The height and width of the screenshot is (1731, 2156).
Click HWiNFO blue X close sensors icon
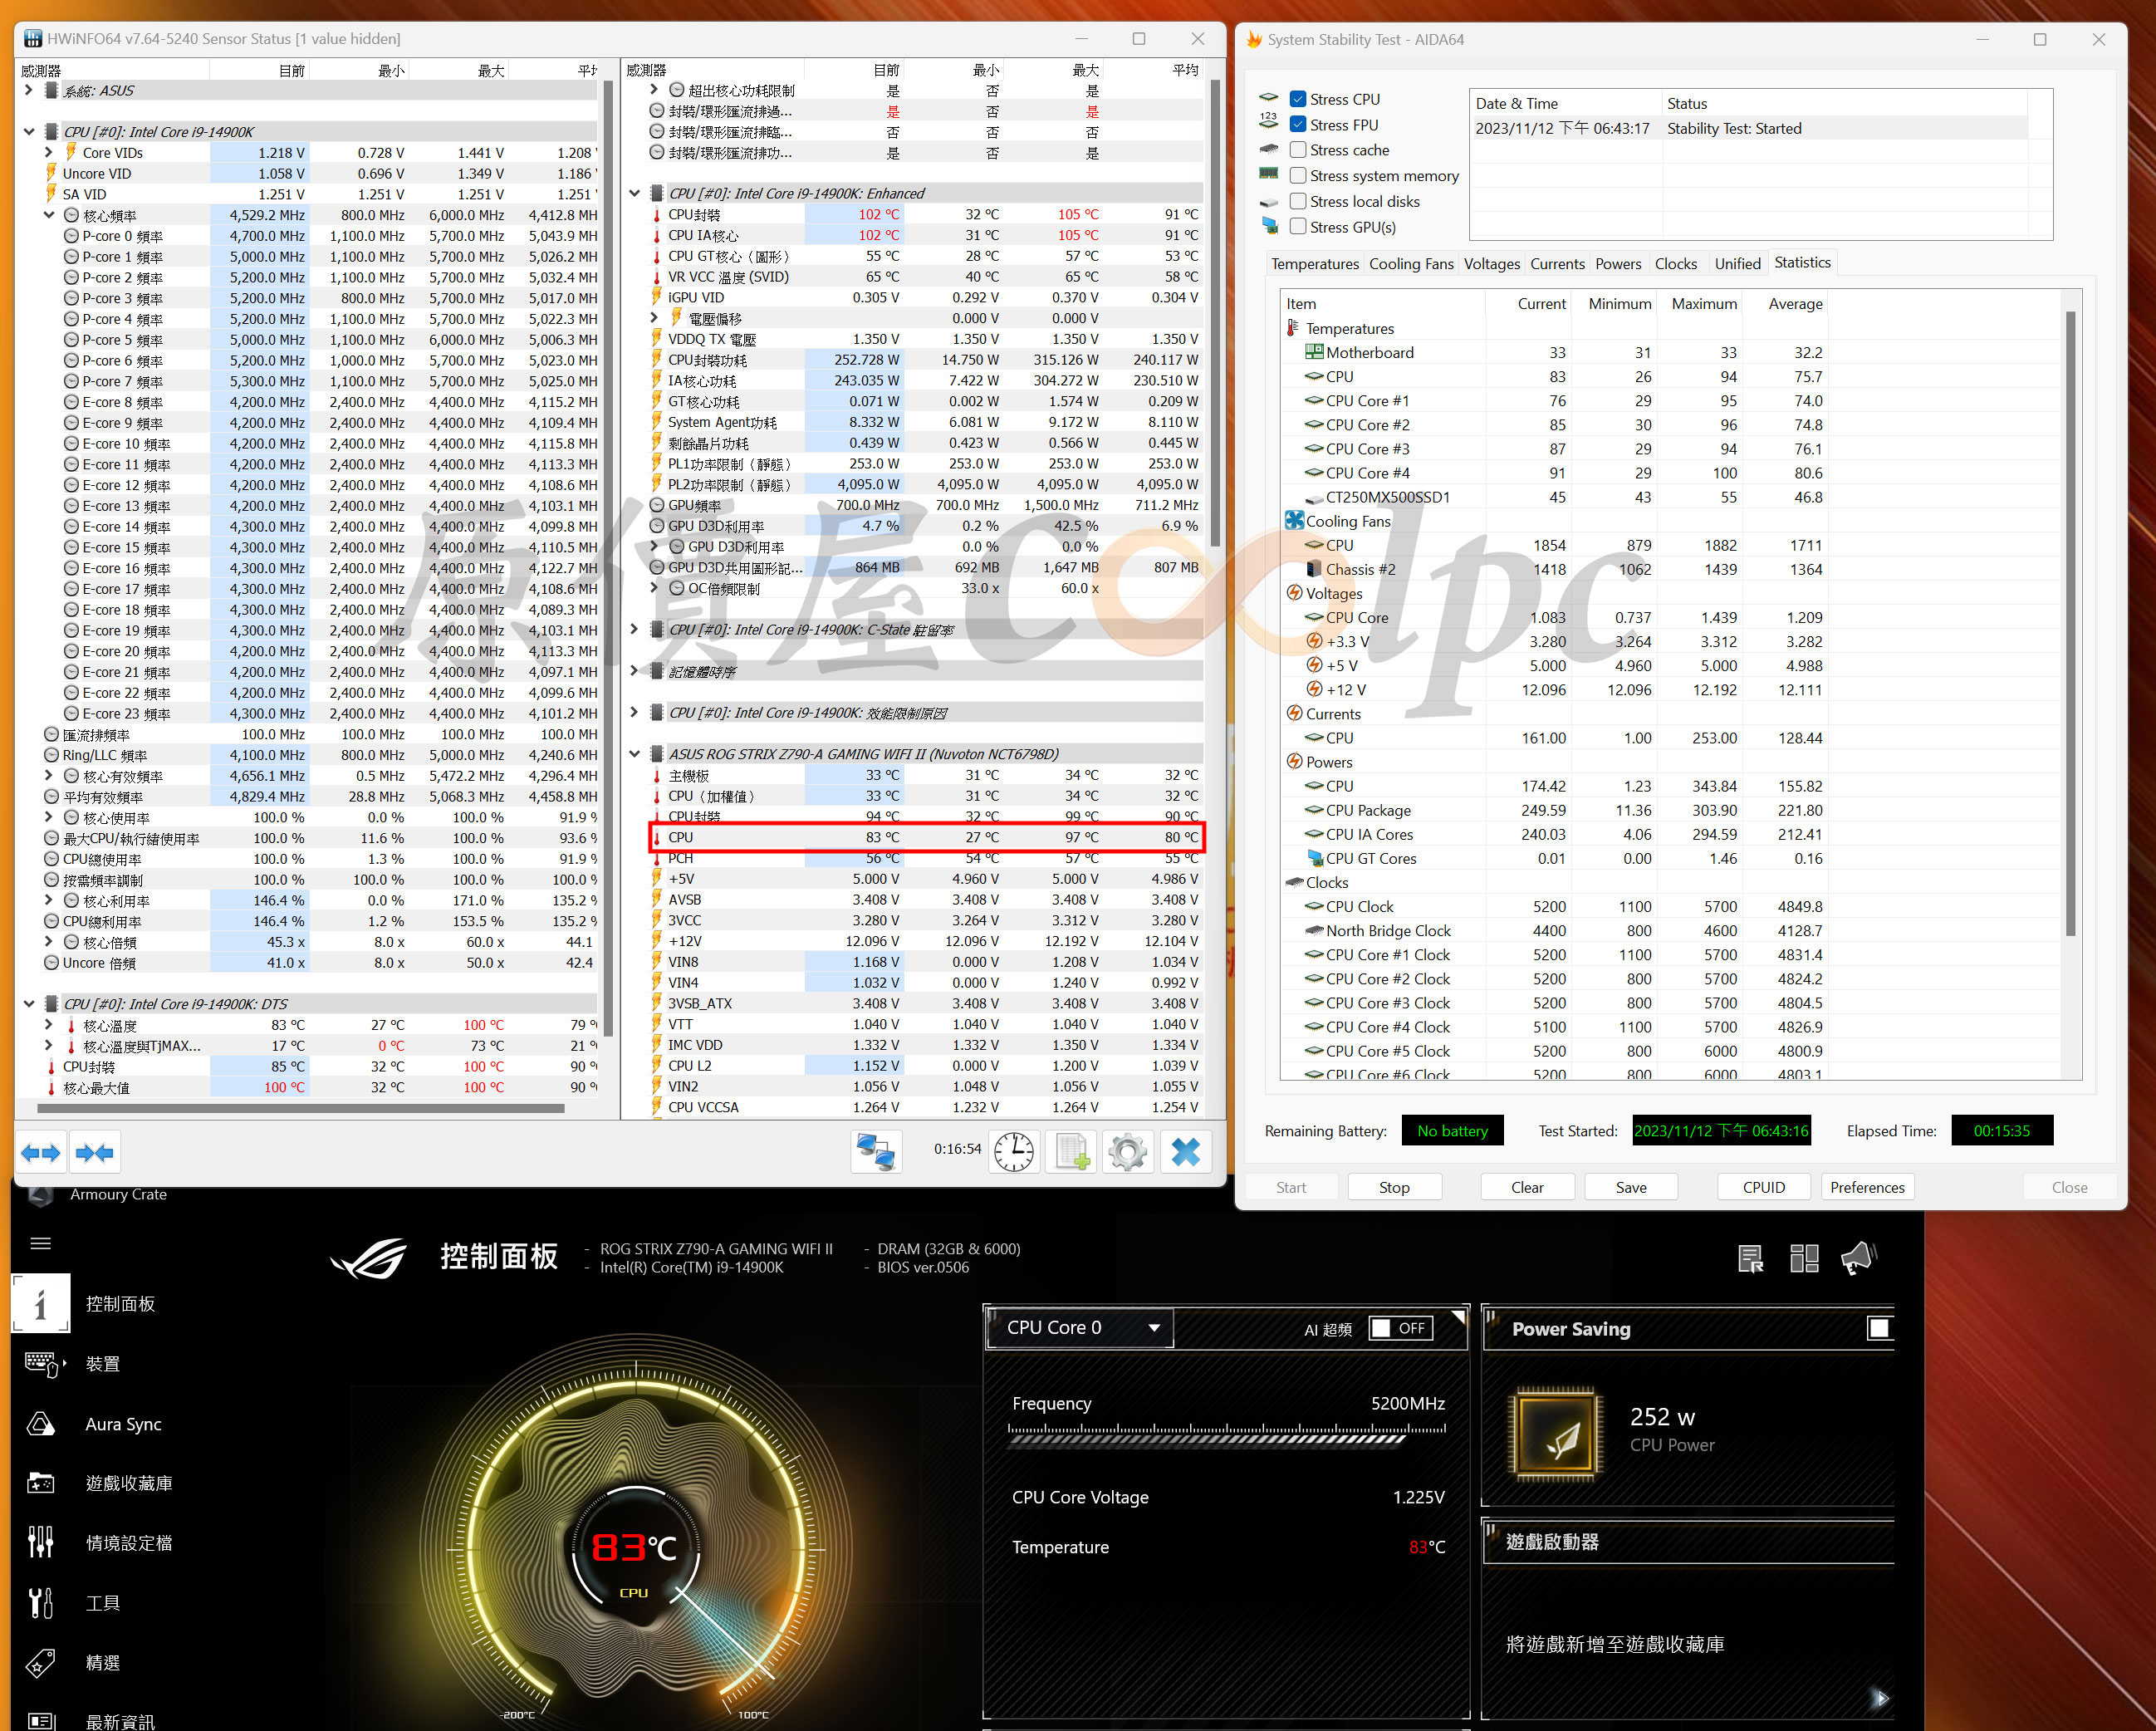1186,1152
